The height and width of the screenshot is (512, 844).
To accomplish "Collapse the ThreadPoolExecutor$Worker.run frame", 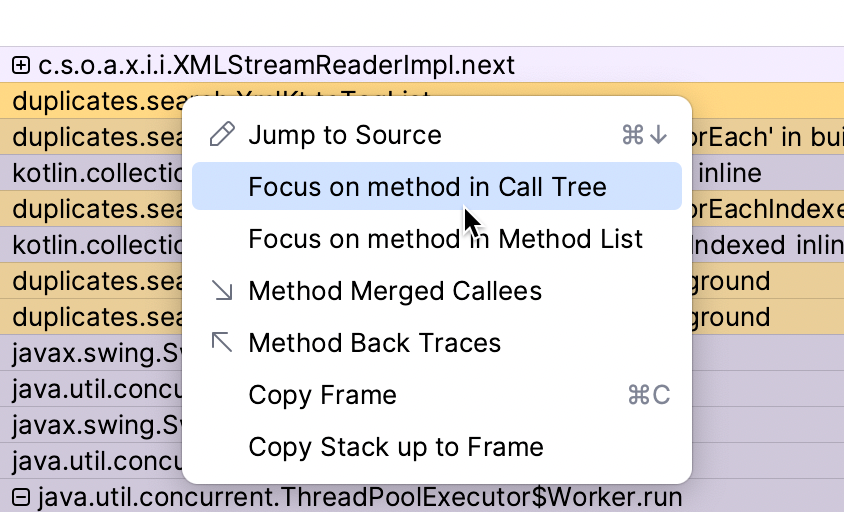I will pyautogui.click(x=21, y=496).
